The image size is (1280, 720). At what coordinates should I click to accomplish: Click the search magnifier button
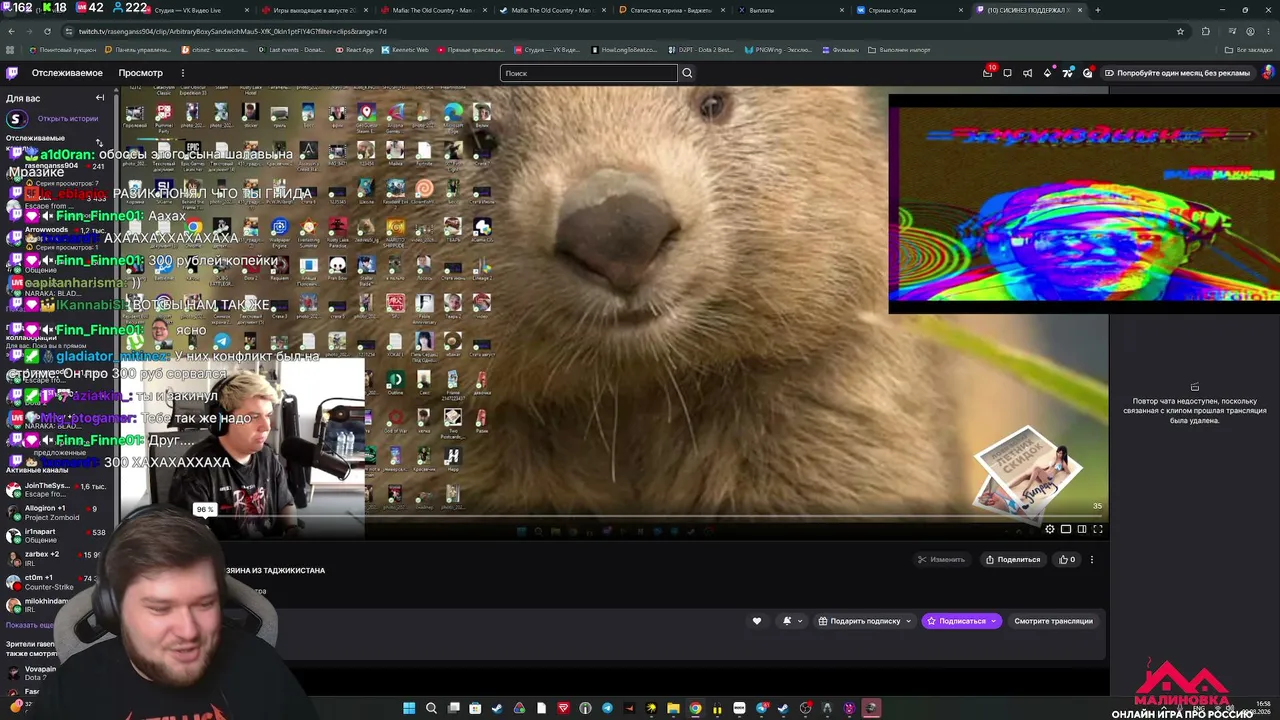click(687, 73)
